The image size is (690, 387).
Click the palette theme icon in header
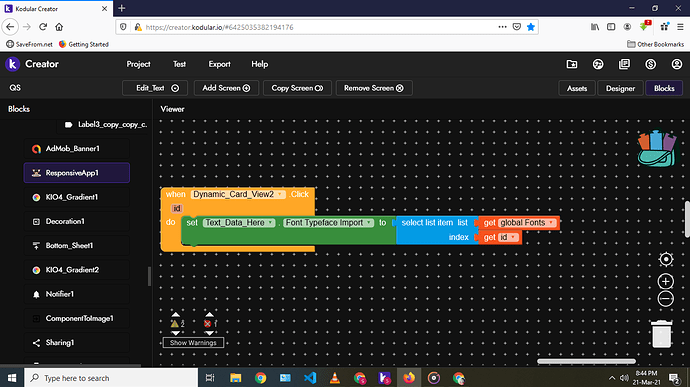(598, 64)
